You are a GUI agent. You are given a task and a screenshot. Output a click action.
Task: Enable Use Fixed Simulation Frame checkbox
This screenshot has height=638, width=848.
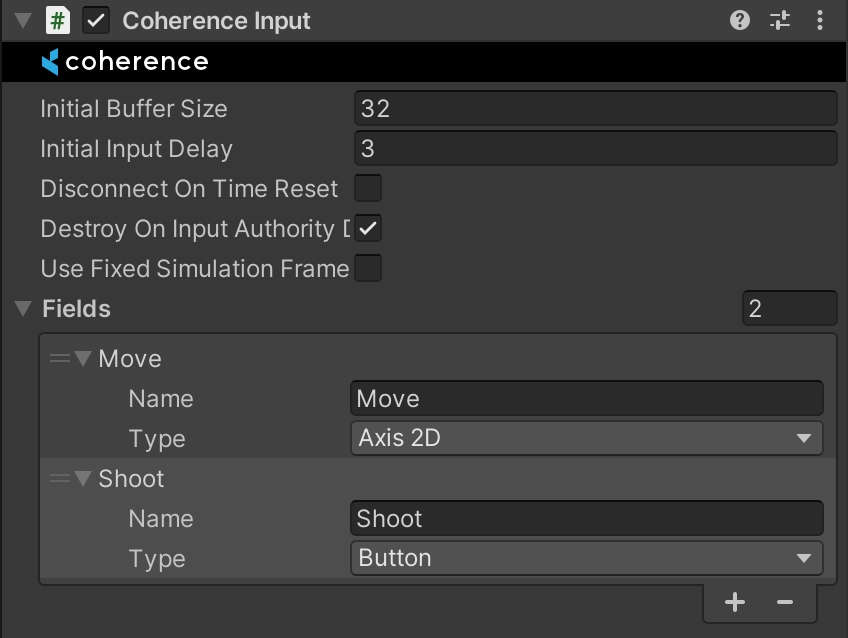click(368, 268)
